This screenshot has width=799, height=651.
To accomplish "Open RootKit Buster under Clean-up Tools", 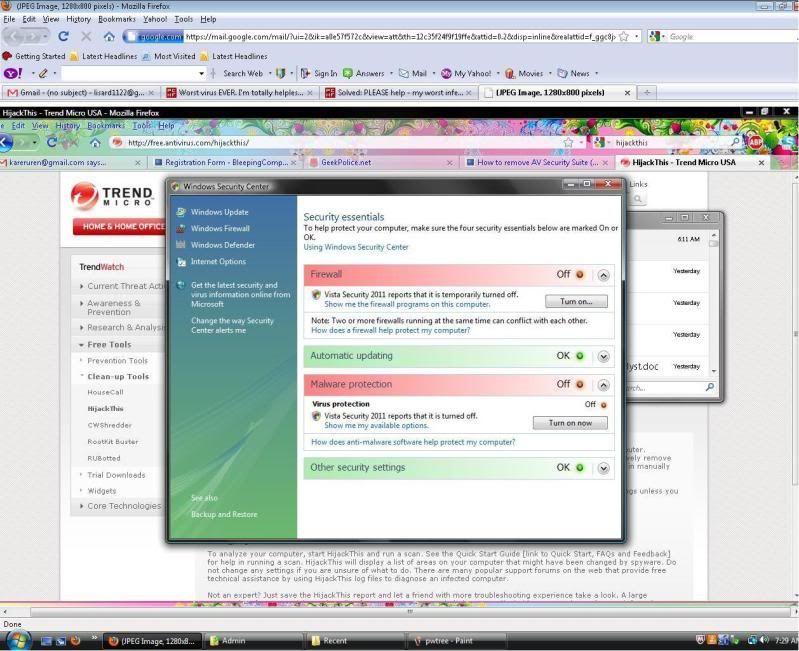I will 113,442.
